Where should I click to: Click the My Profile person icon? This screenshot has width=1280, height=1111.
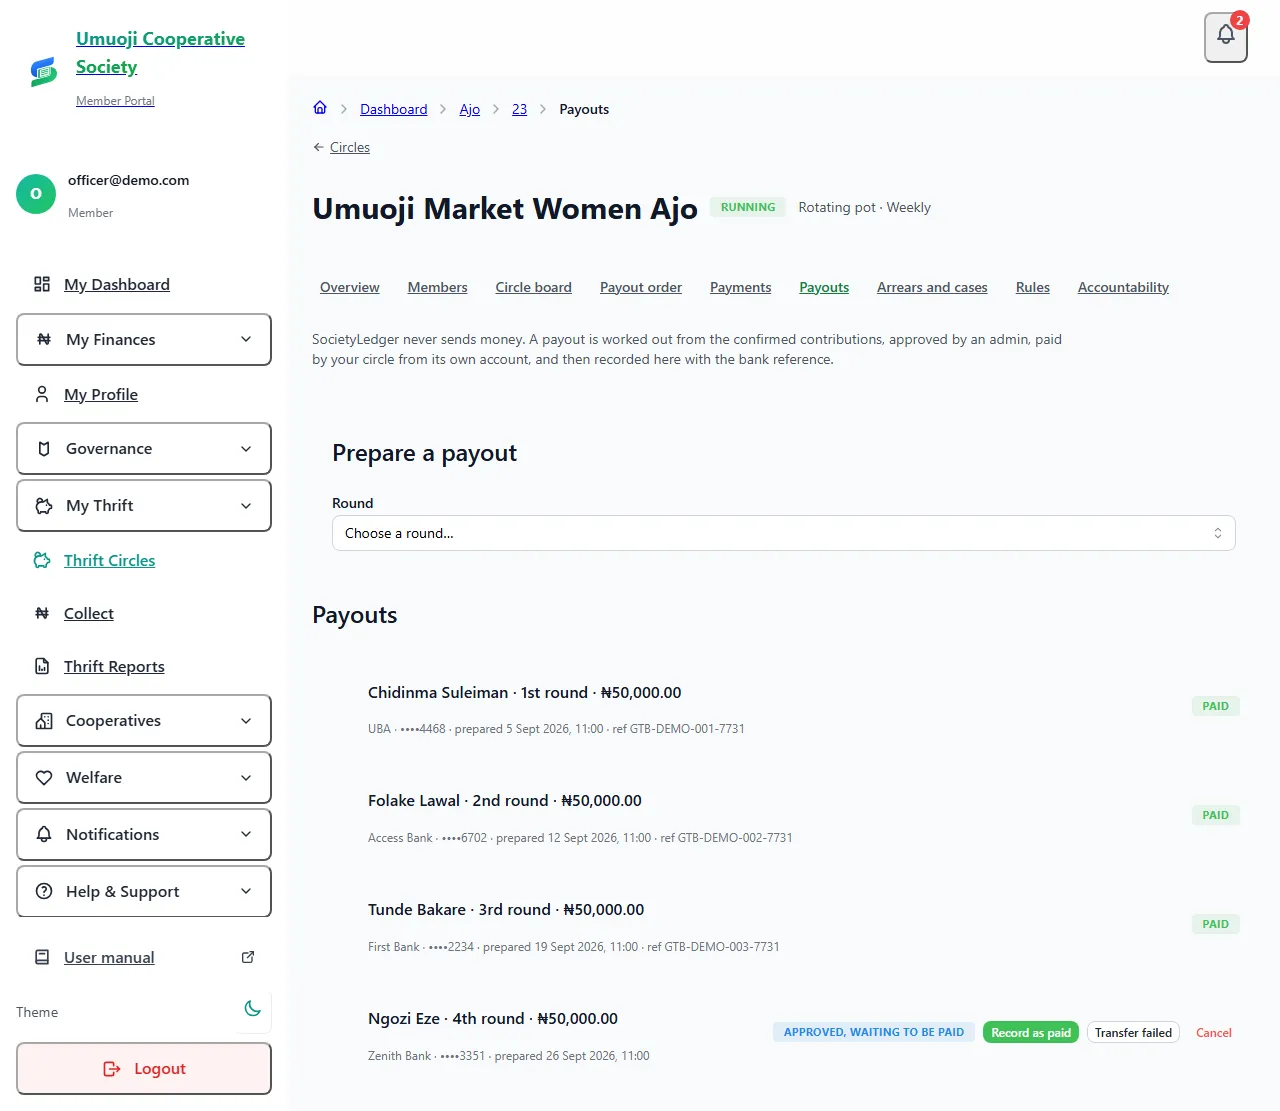pyautogui.click(x=42, y=394)
